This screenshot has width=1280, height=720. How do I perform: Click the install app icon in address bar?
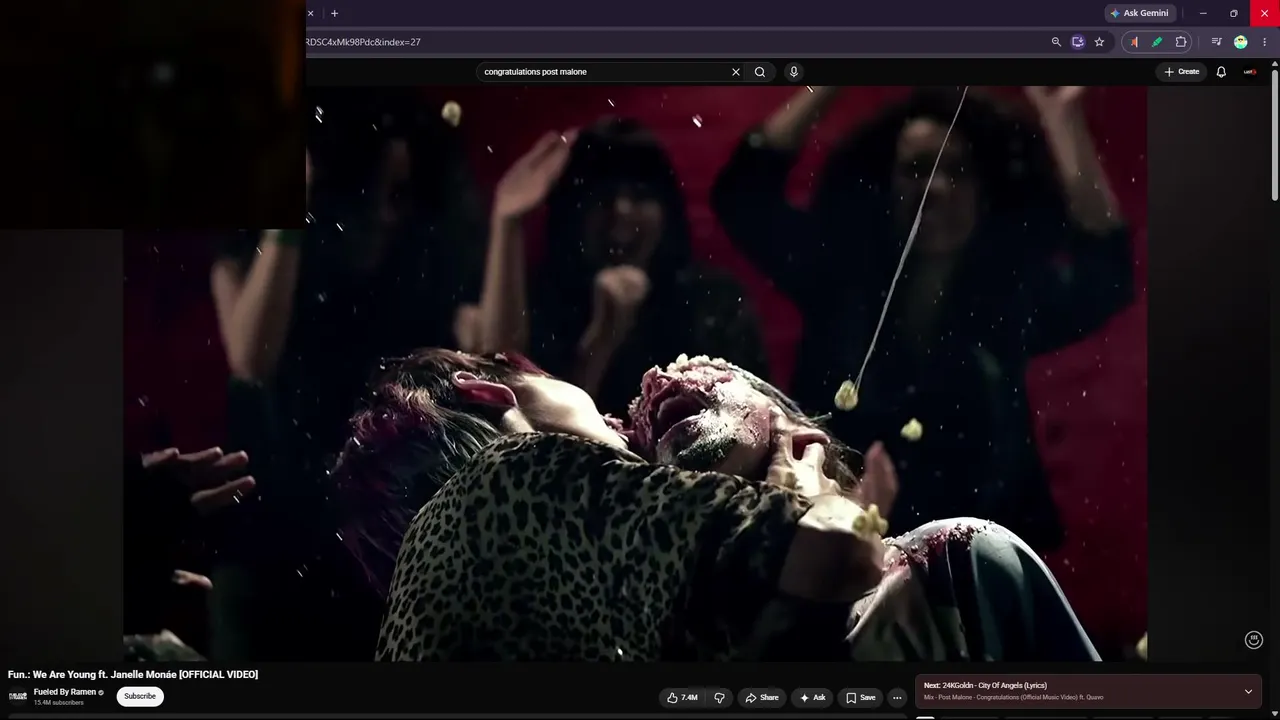coord(1078,42)
